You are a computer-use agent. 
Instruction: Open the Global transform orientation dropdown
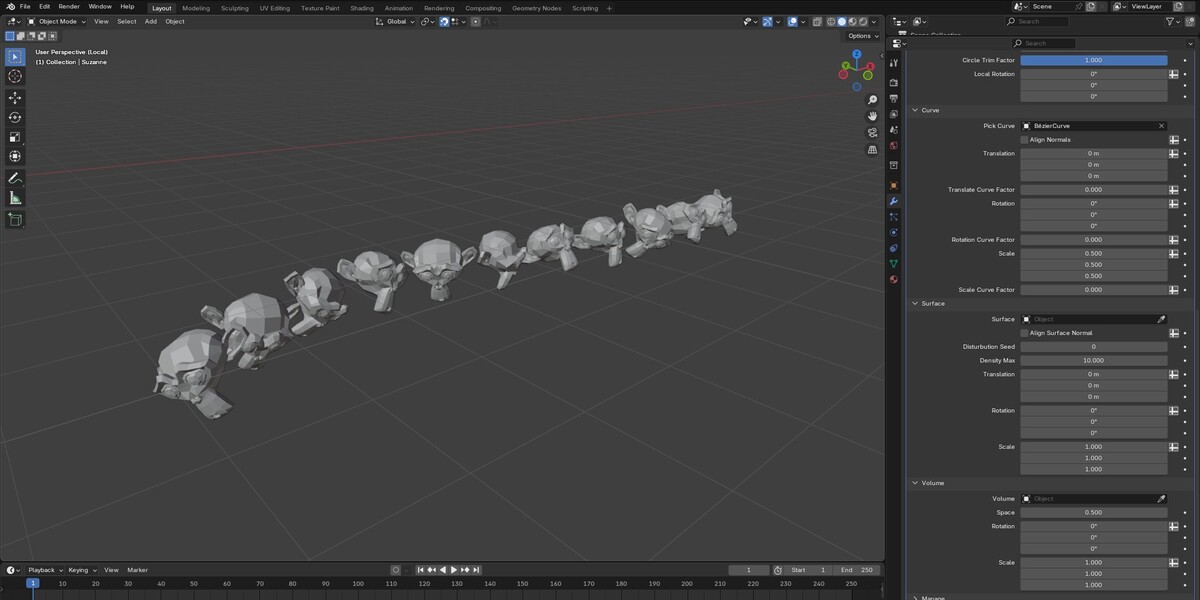point(395,21)
